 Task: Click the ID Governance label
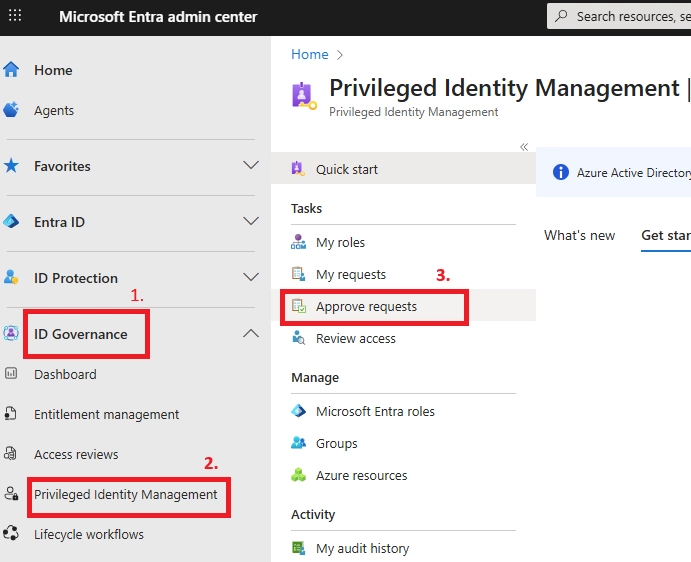81,334
